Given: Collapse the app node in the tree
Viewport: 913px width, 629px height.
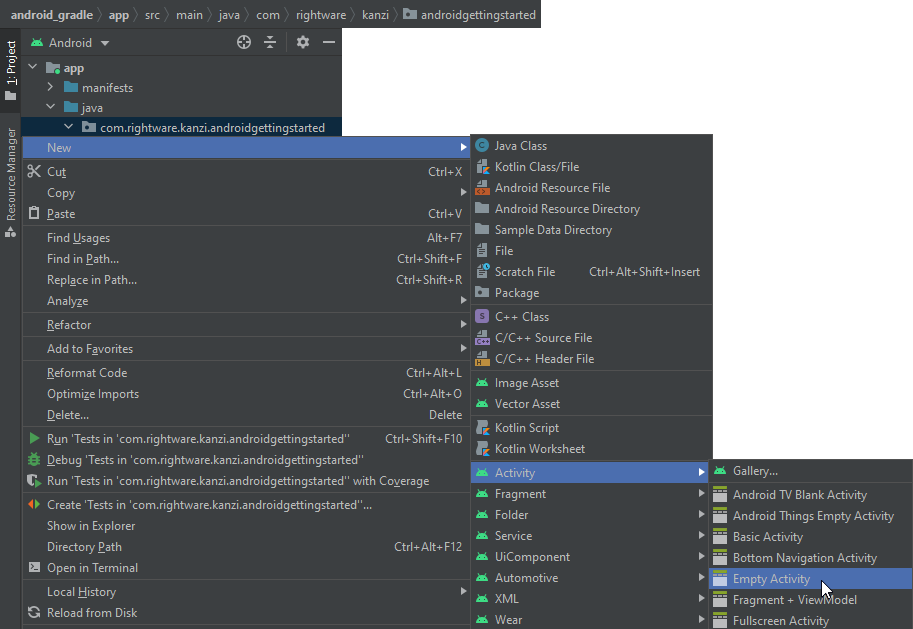Looking at the screenshot, I should tap(32, 67).
